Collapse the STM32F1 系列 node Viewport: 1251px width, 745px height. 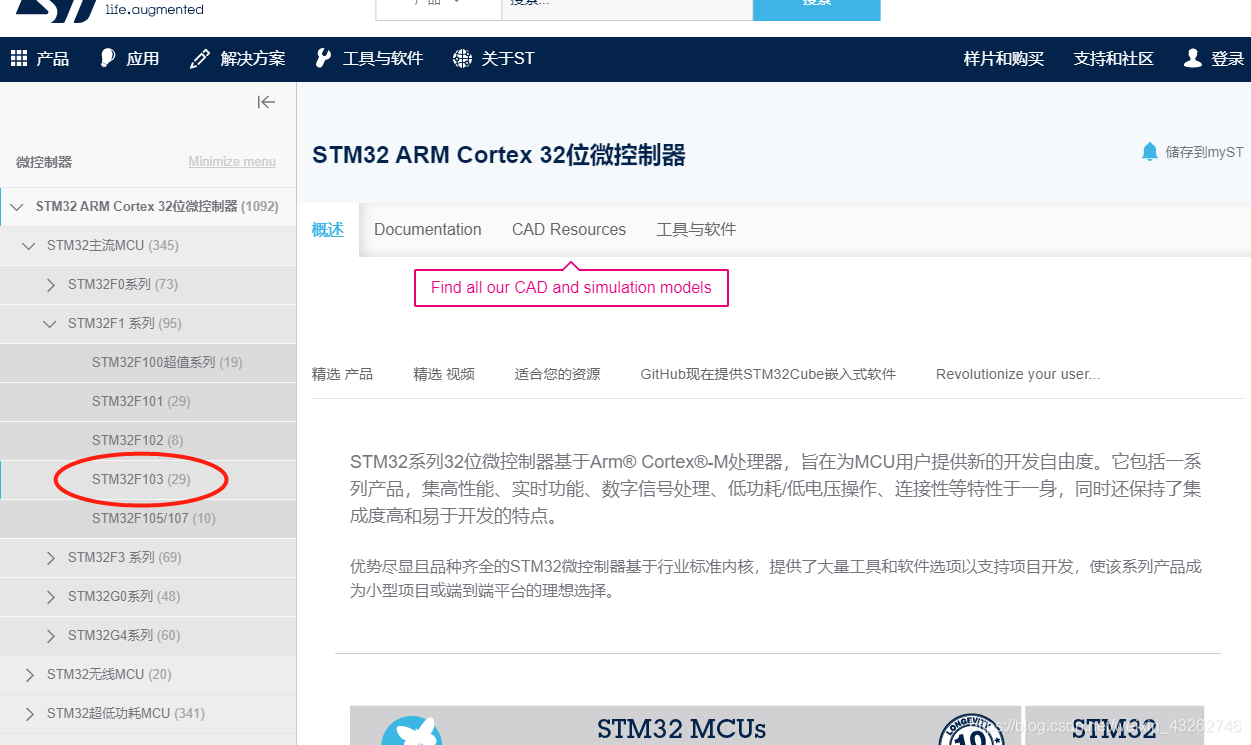tap(50, 324)
